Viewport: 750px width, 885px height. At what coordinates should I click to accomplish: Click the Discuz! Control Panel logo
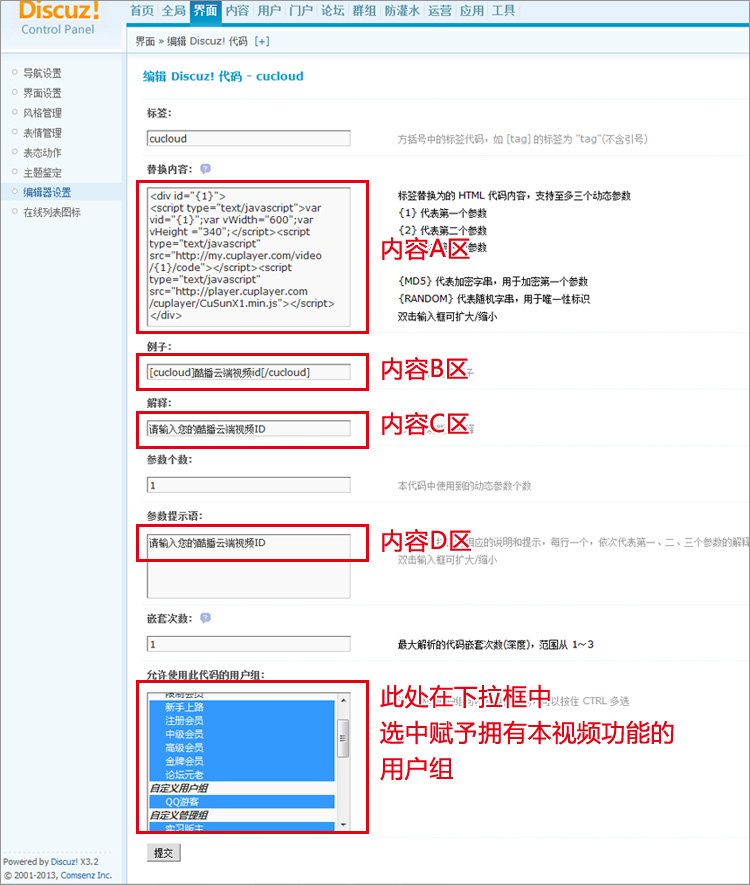click(x=60, y=18)
